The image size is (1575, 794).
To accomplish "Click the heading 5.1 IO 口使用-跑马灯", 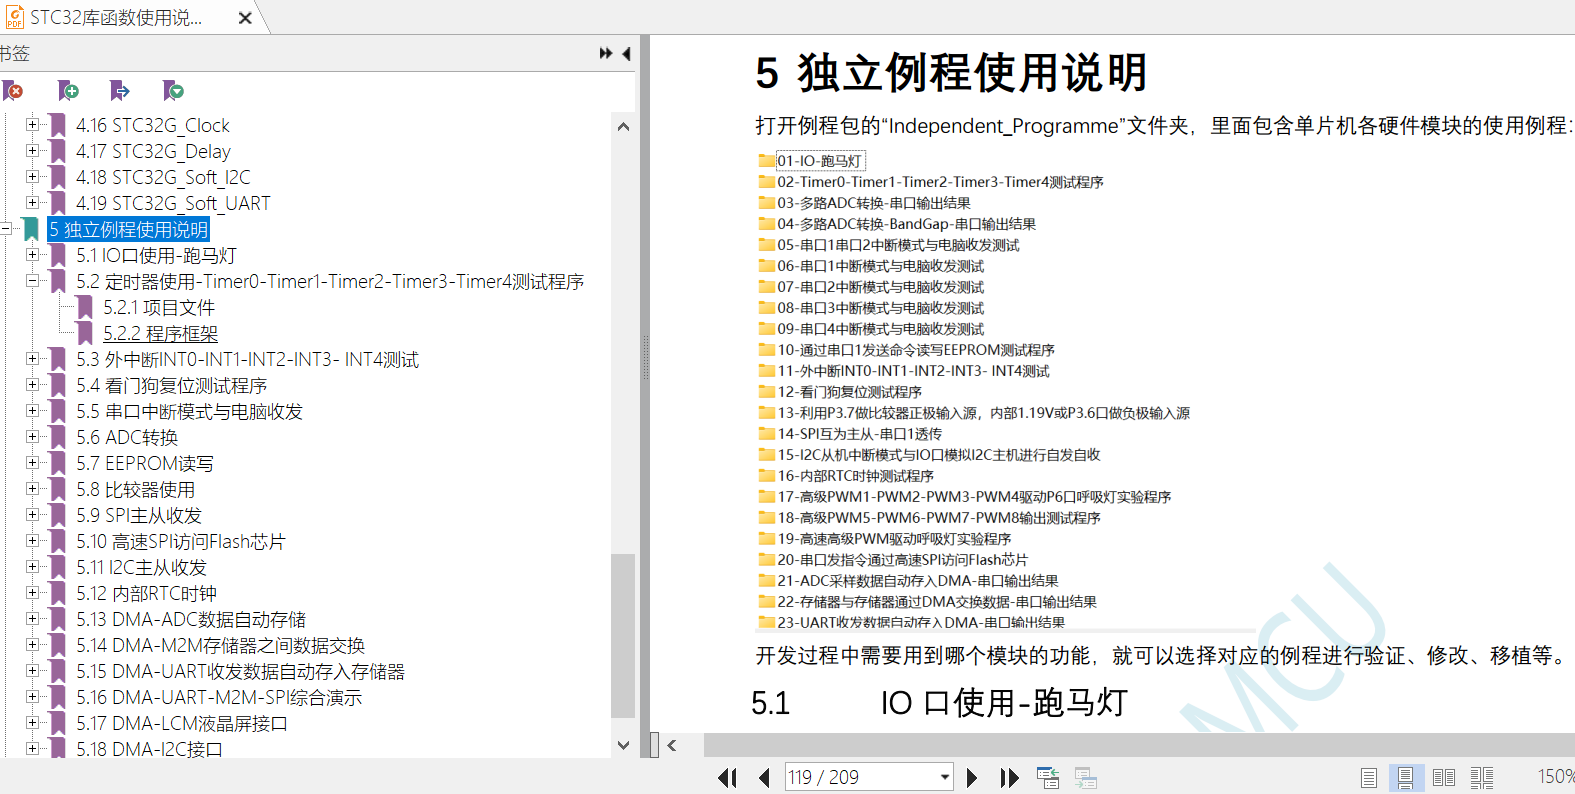I will pos(940,702).
